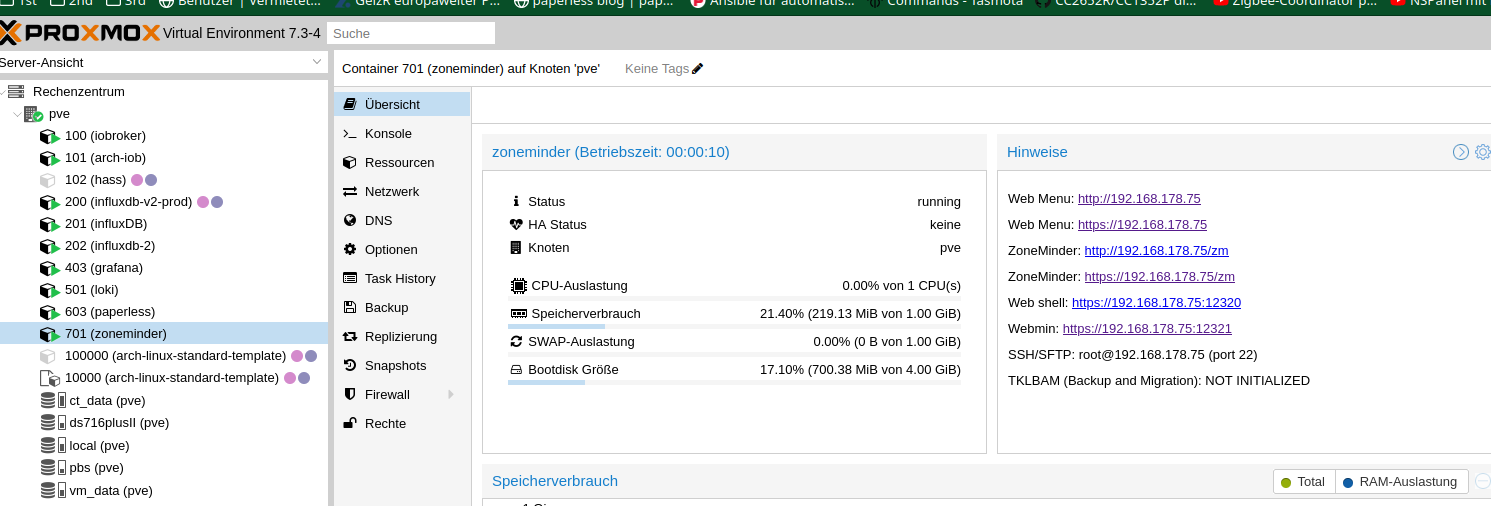Expand the Firewall submenu arrow

451,394
